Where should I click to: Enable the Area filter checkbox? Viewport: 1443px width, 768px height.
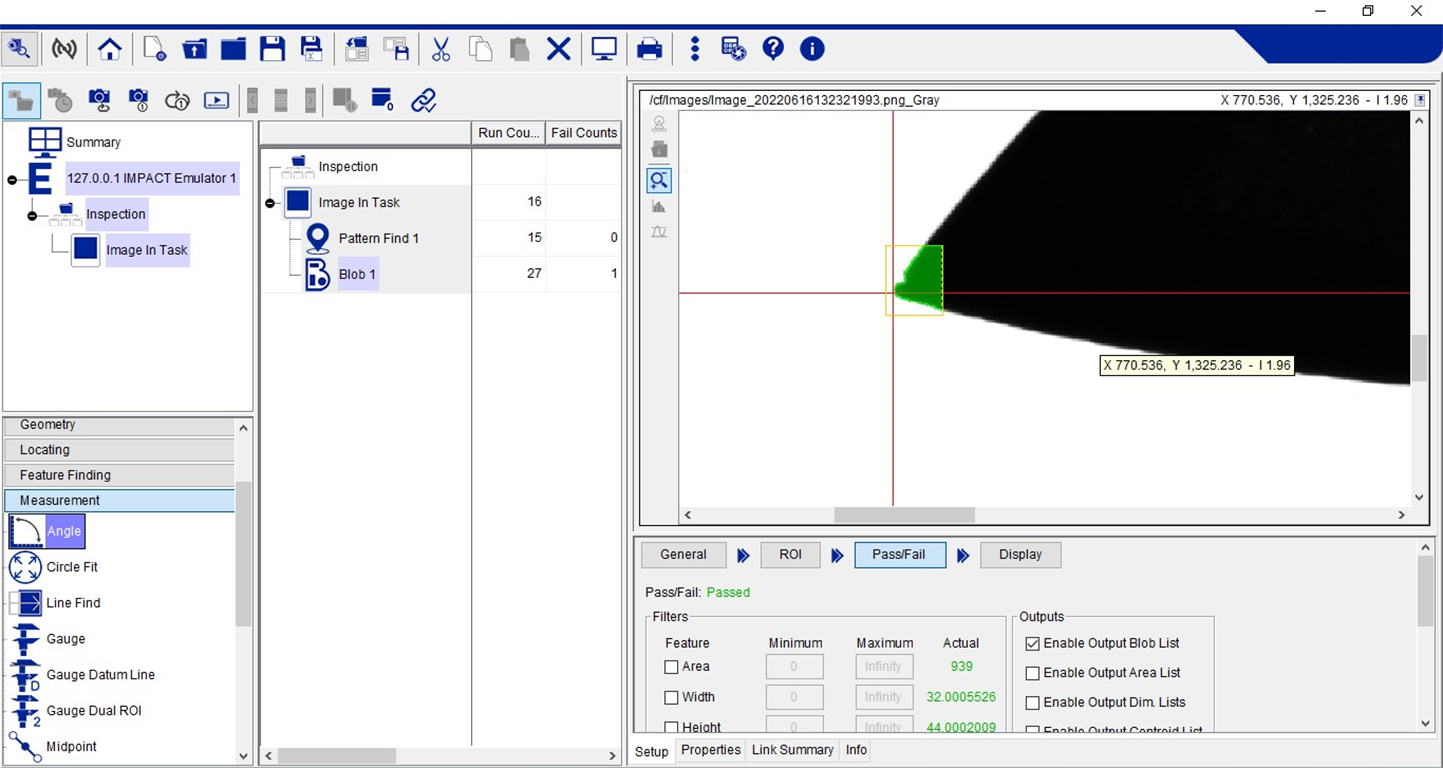672,667
